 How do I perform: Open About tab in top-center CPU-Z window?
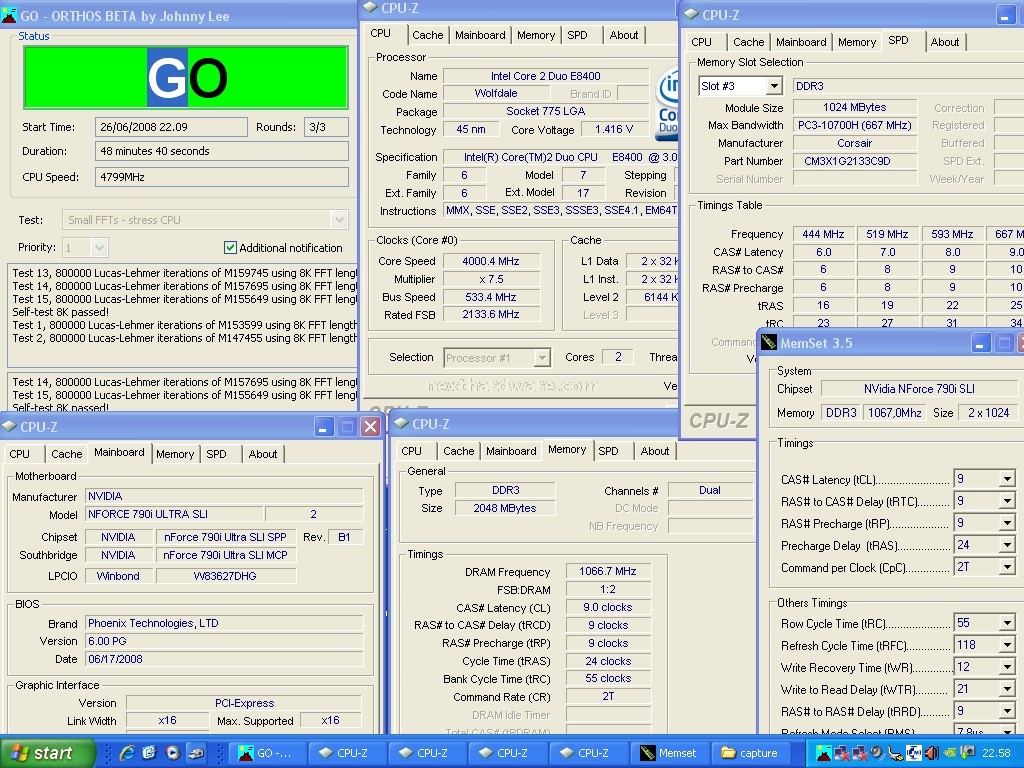624,35
